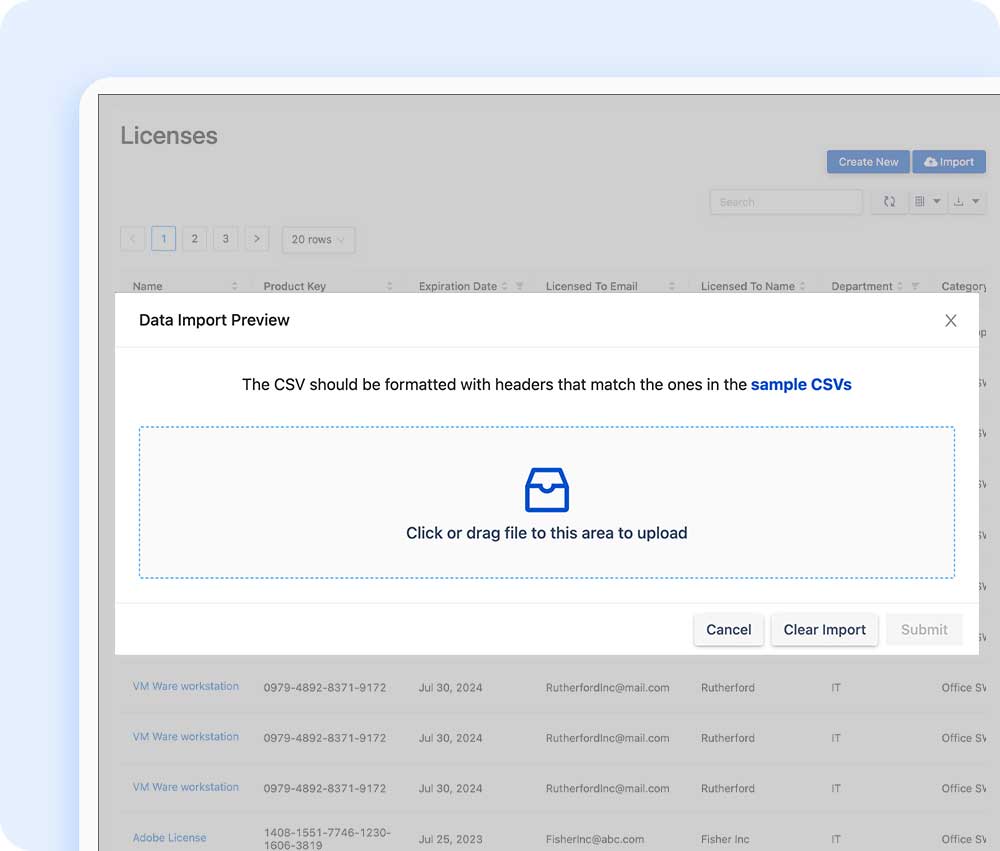The image size is (1000, 851).
Task: Go to the previous page of licenses
Action: tap(133, 239)
